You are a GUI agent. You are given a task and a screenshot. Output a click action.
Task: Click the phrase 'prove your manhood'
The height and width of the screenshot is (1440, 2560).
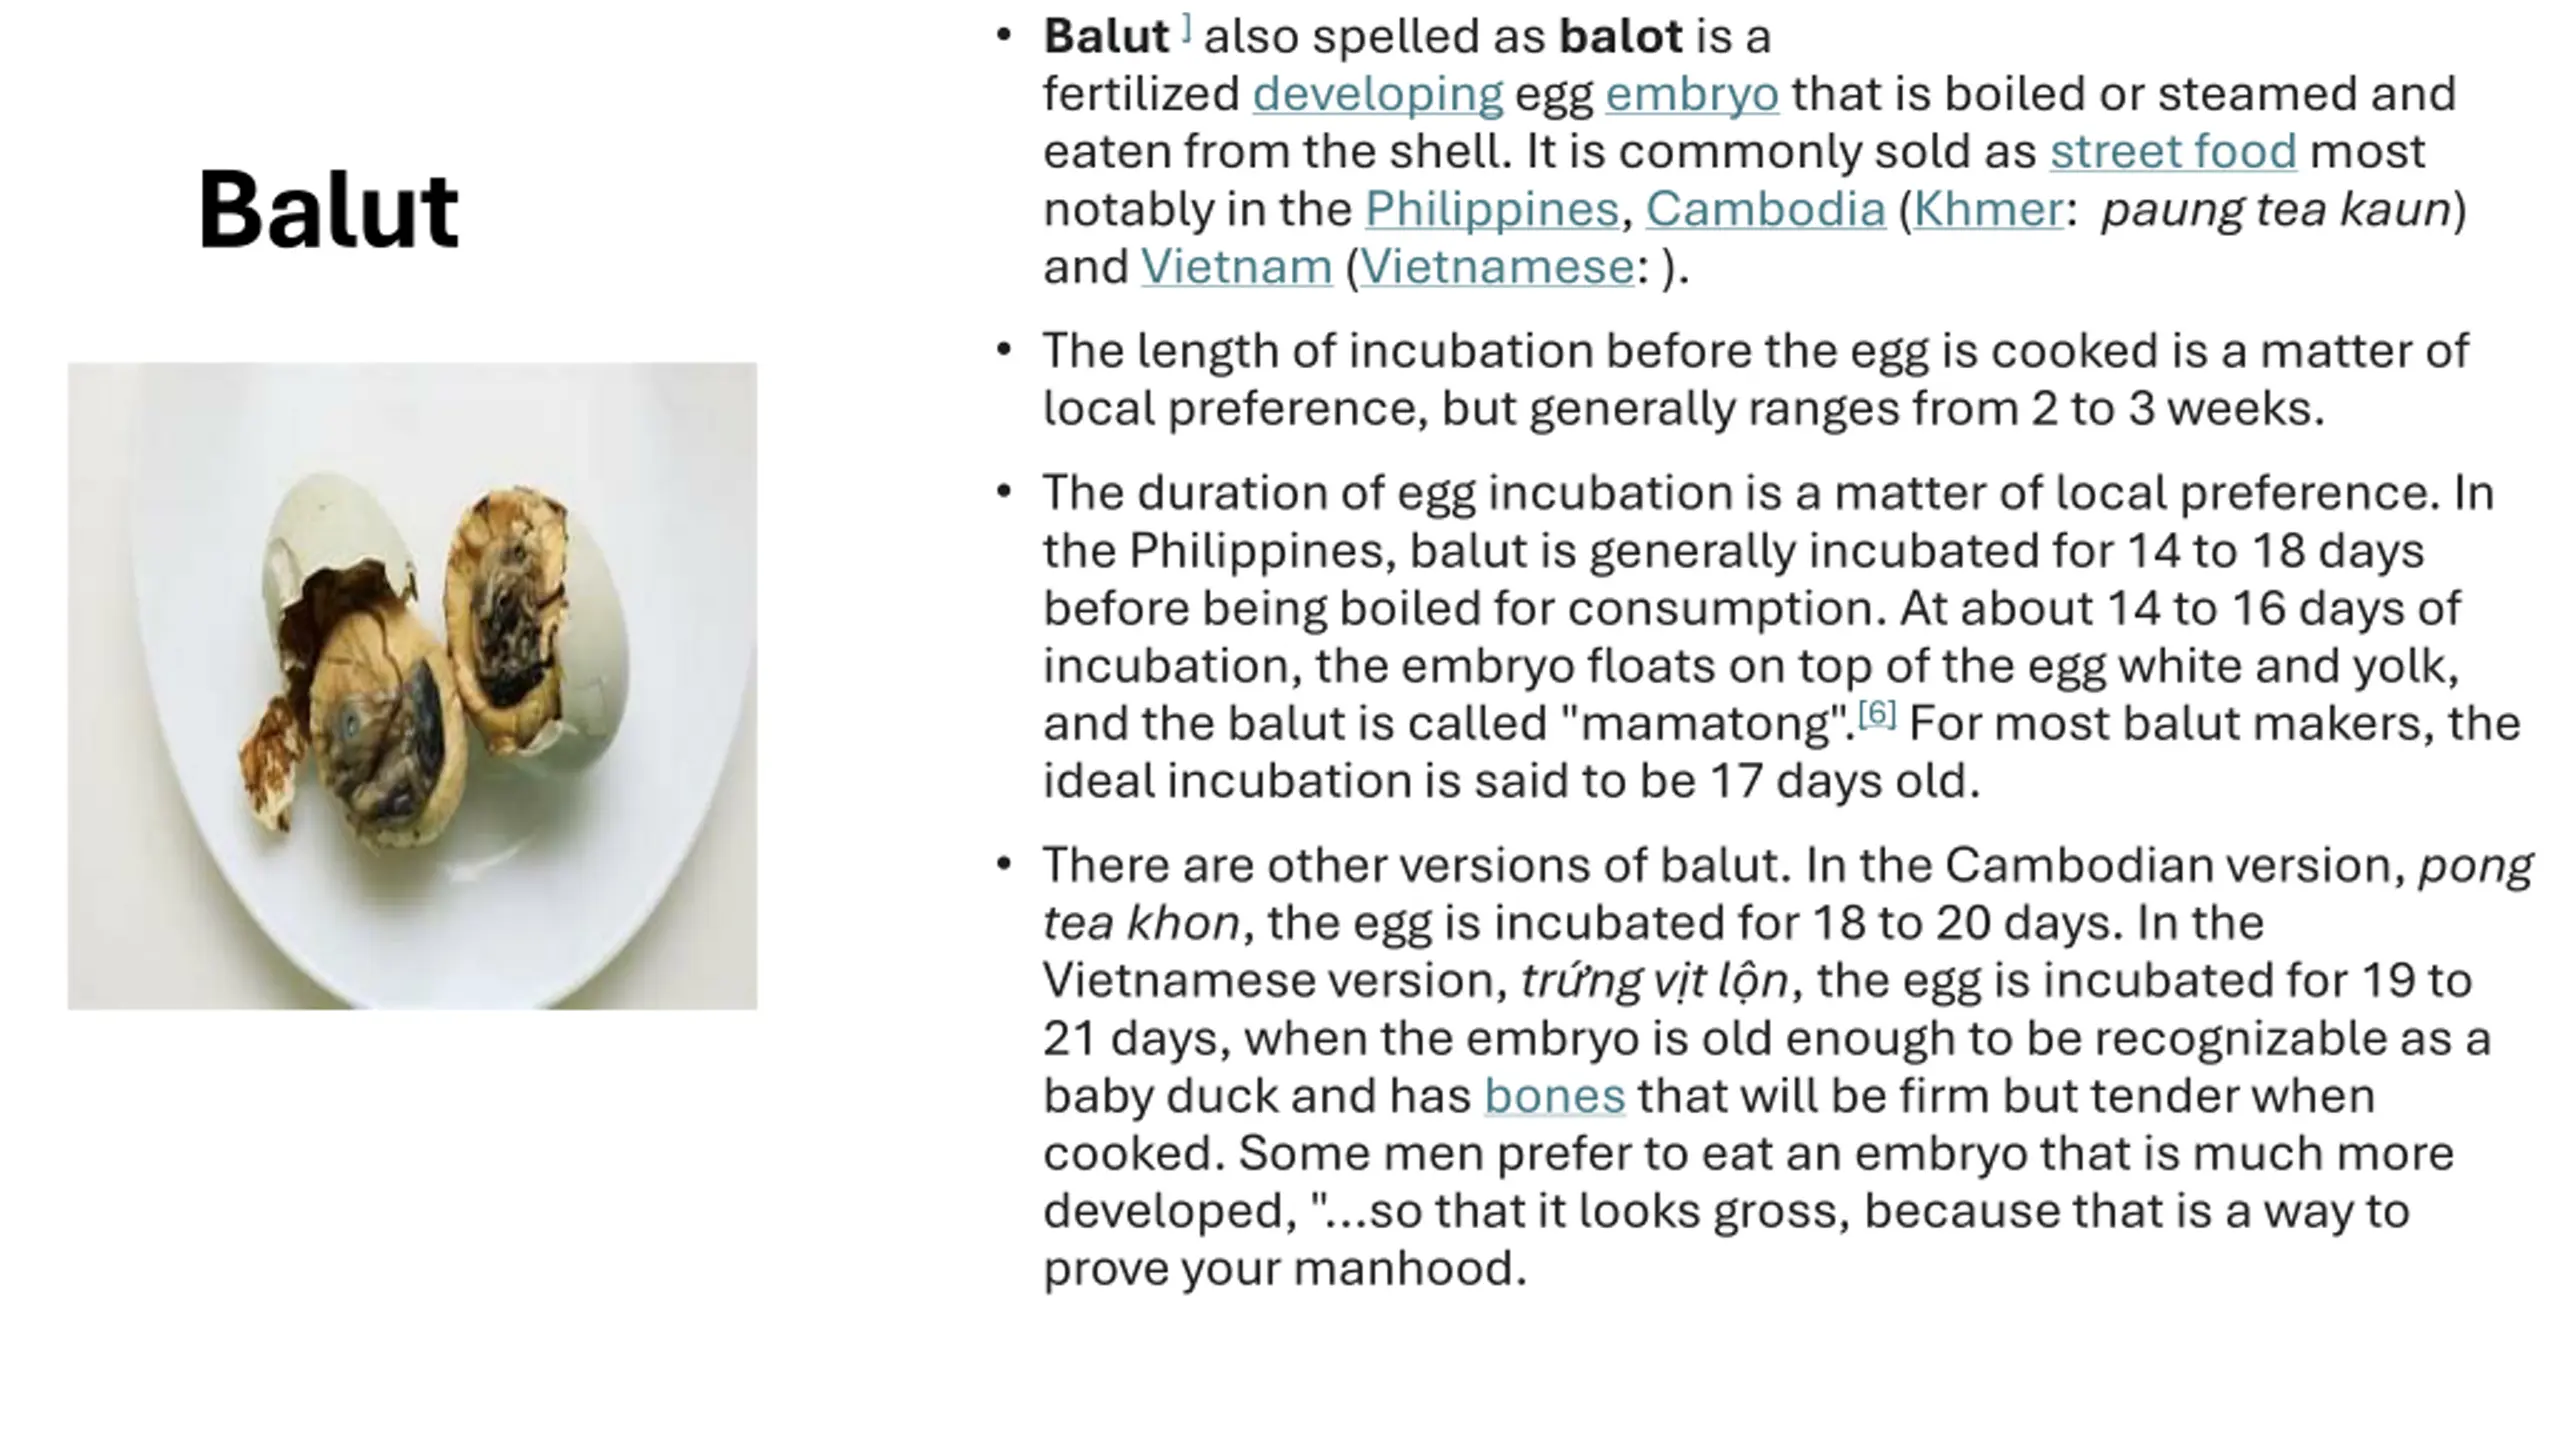click(1284, 1269)
